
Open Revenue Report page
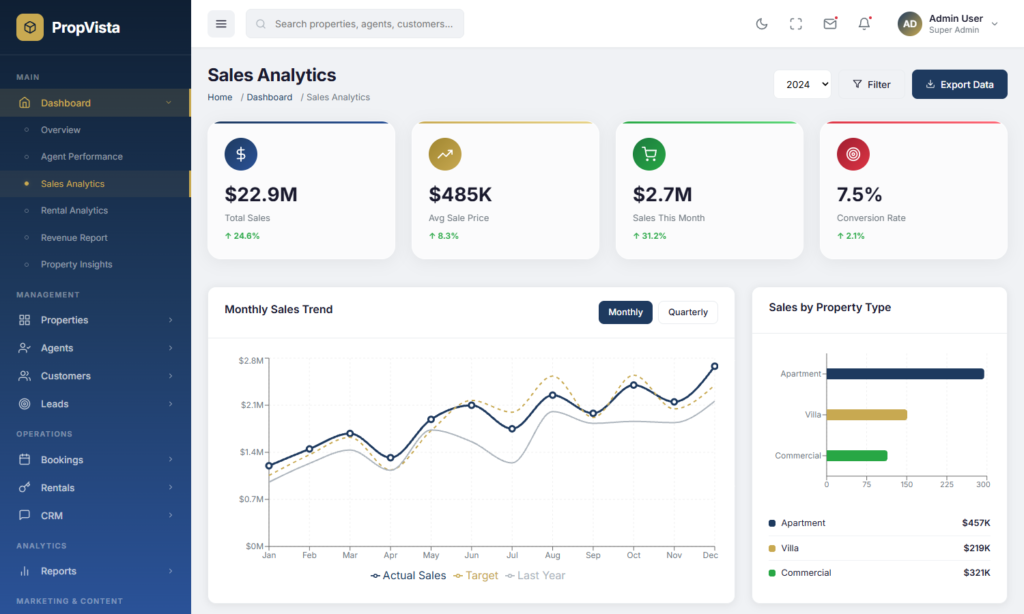tap(95, 238)
